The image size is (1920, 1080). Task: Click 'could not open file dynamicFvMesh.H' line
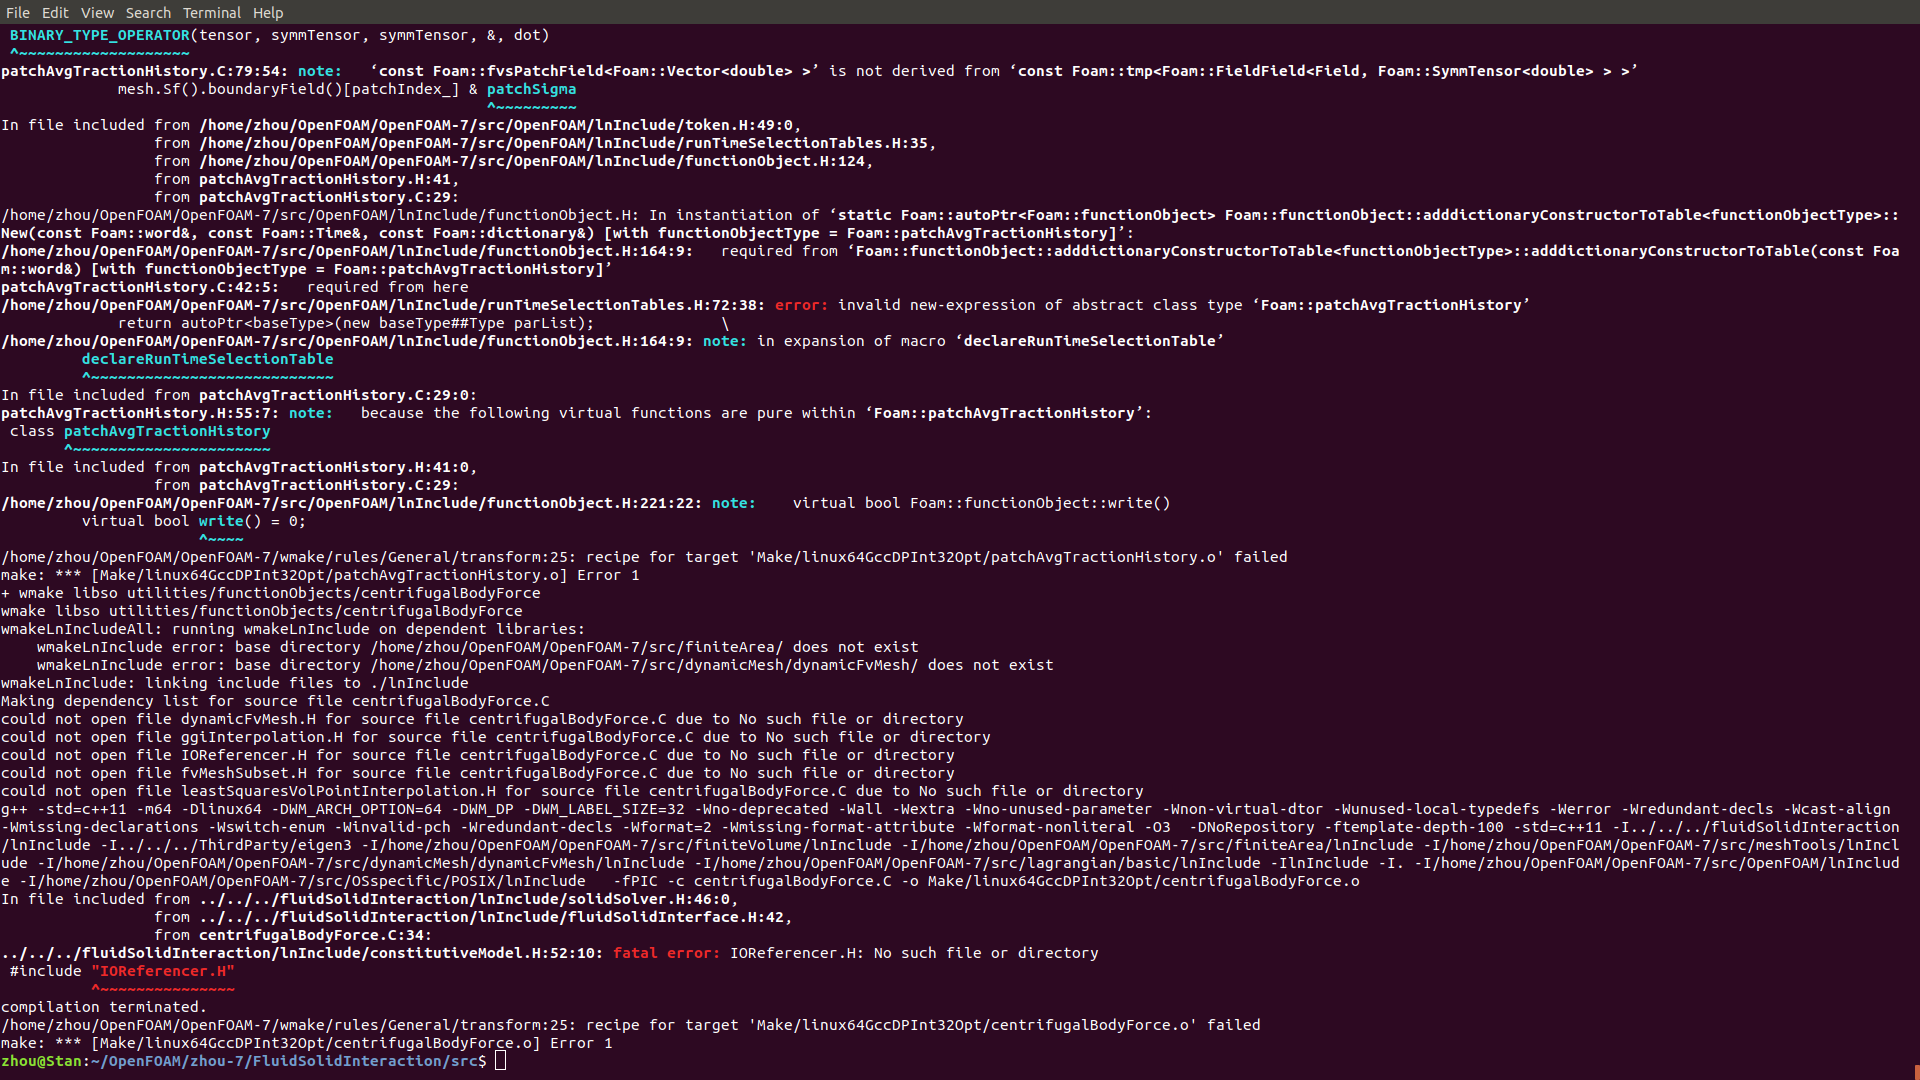[x=482, y=719]
